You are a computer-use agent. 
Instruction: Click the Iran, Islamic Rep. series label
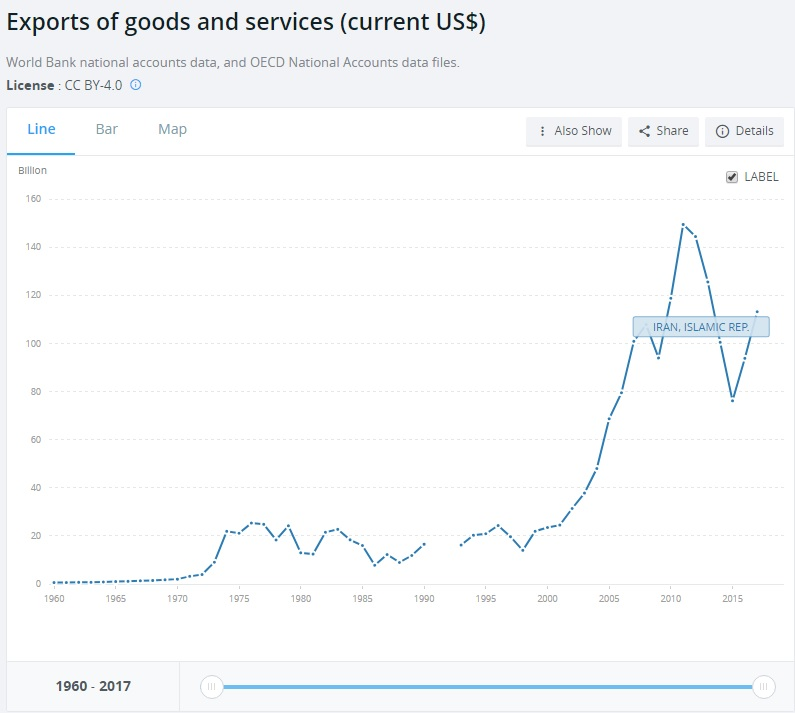click(x=700, y=327)
